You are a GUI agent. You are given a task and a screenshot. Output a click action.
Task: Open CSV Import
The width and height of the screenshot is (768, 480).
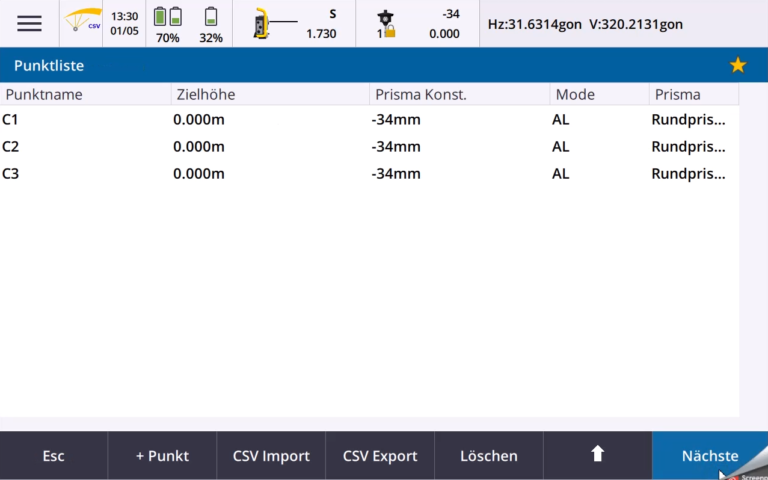271,456
